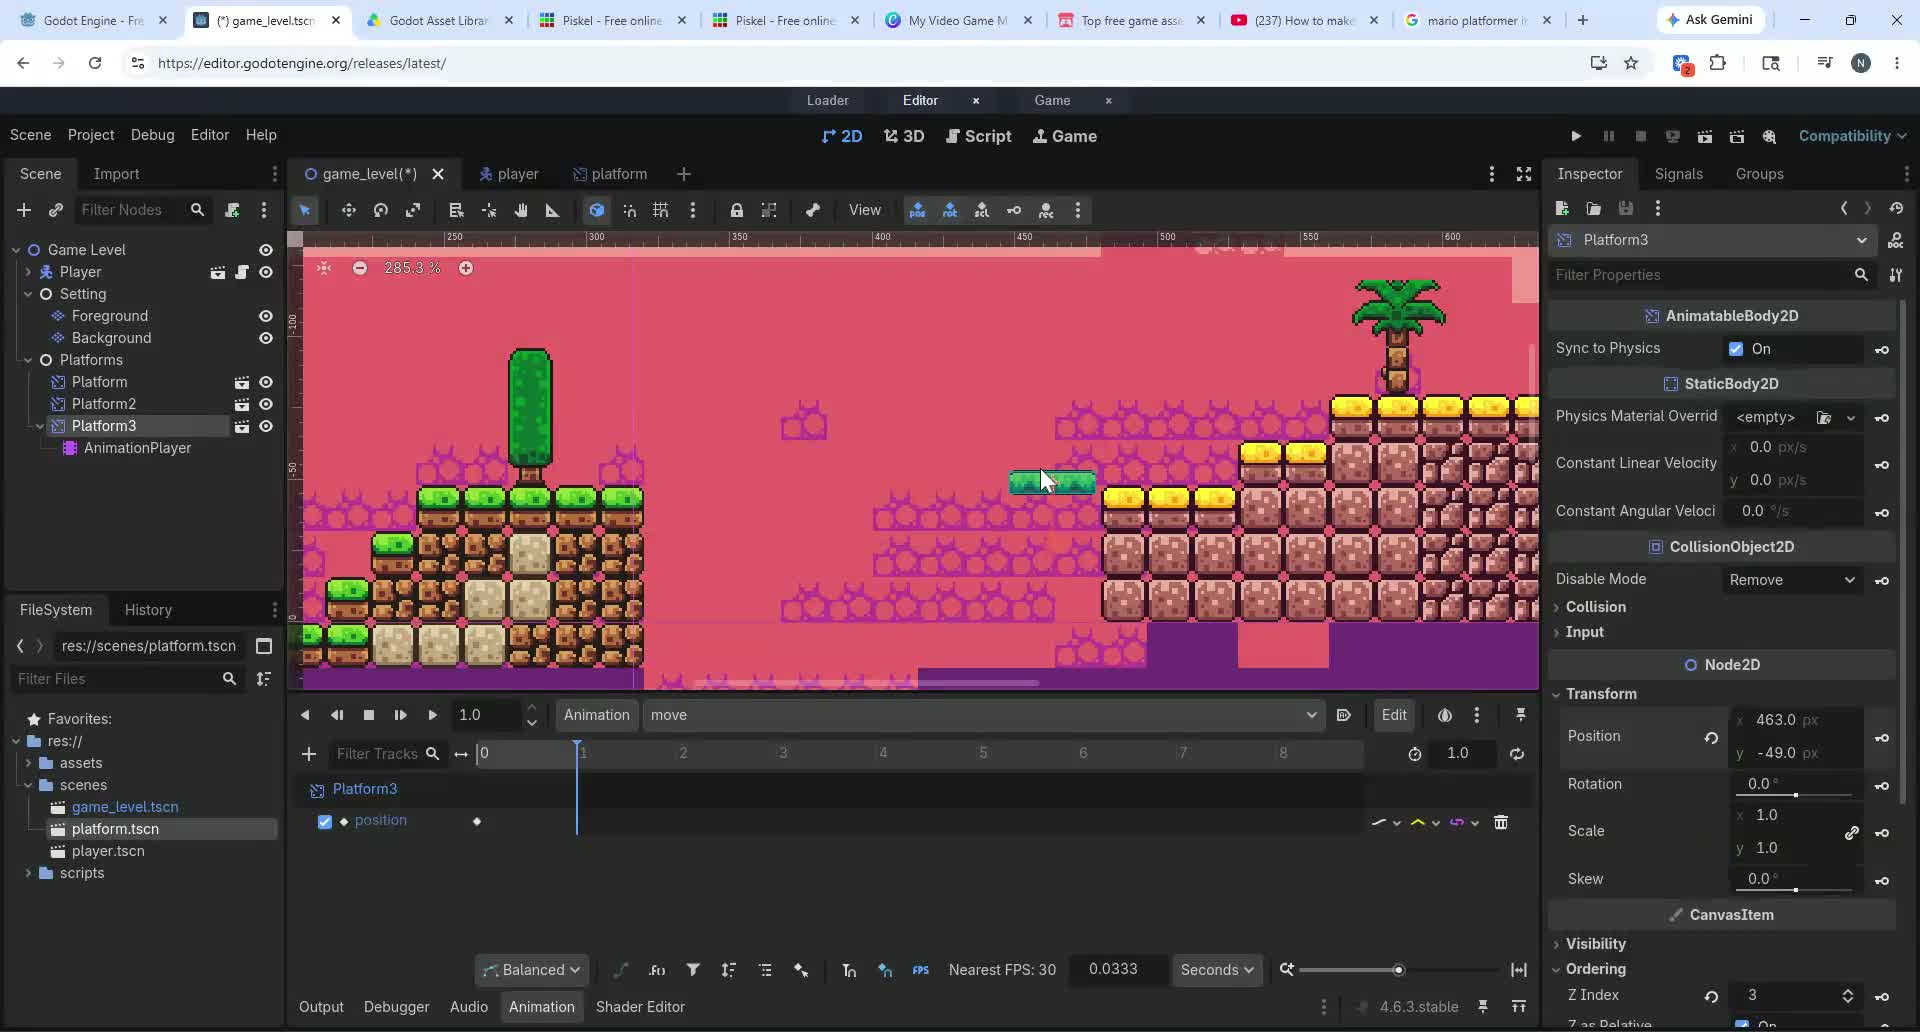
Task: Click the animation Edit button
Action: [x=1394, y=715]
